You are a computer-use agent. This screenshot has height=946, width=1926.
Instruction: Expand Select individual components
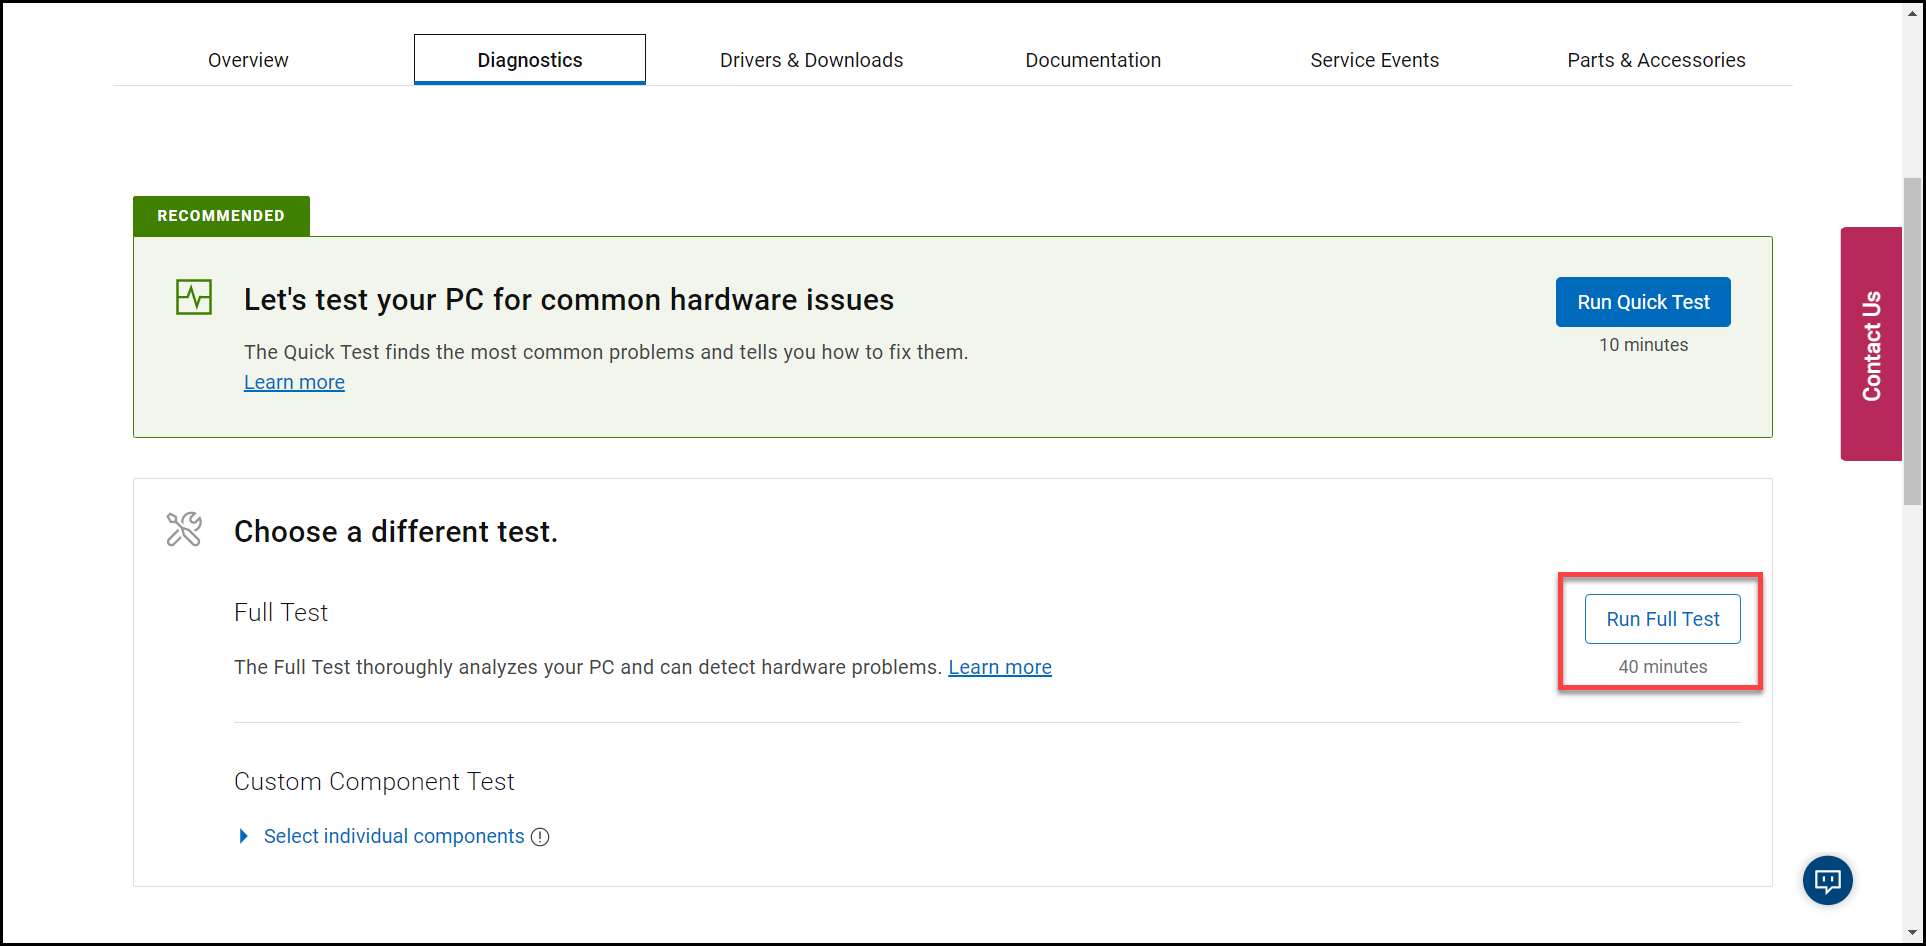point(394,836)
